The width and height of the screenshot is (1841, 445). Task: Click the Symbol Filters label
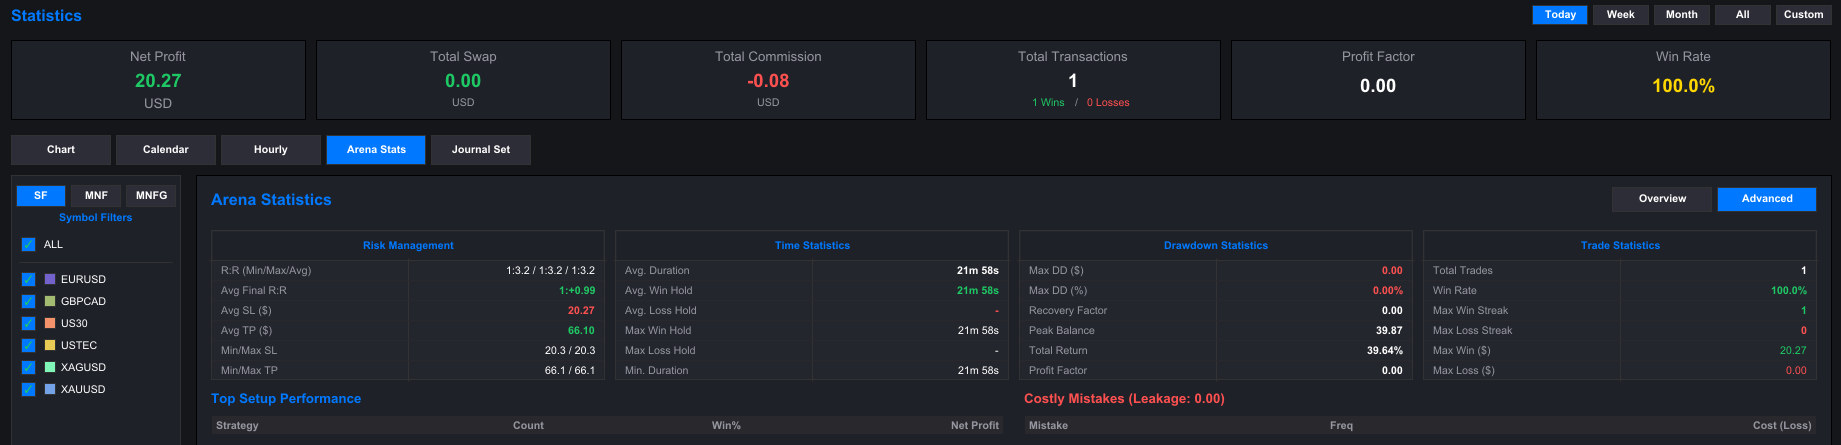point(95,218)
